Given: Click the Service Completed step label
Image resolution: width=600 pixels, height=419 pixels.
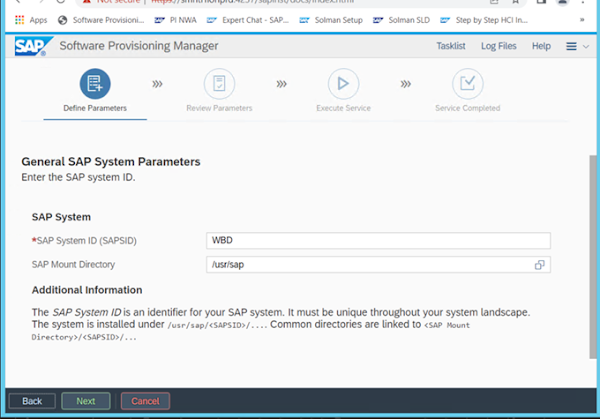Looking at the screenshot, I should tap(468, 108).
